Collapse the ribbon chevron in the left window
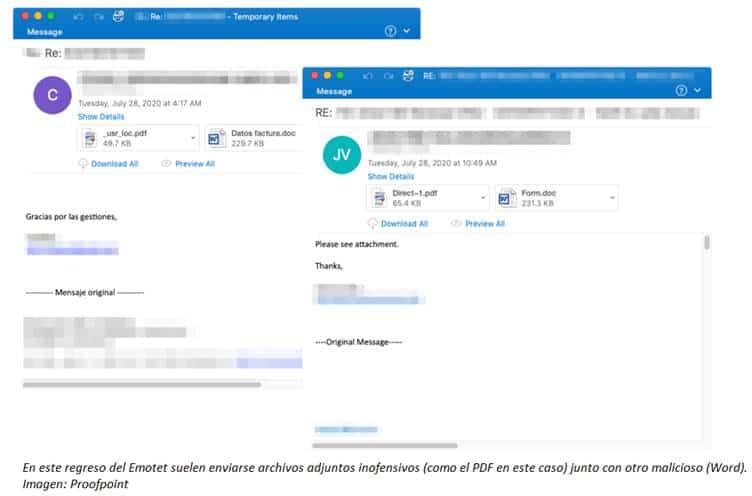The height and width of the screenshot is (496, 752). (x=406, y=31)
